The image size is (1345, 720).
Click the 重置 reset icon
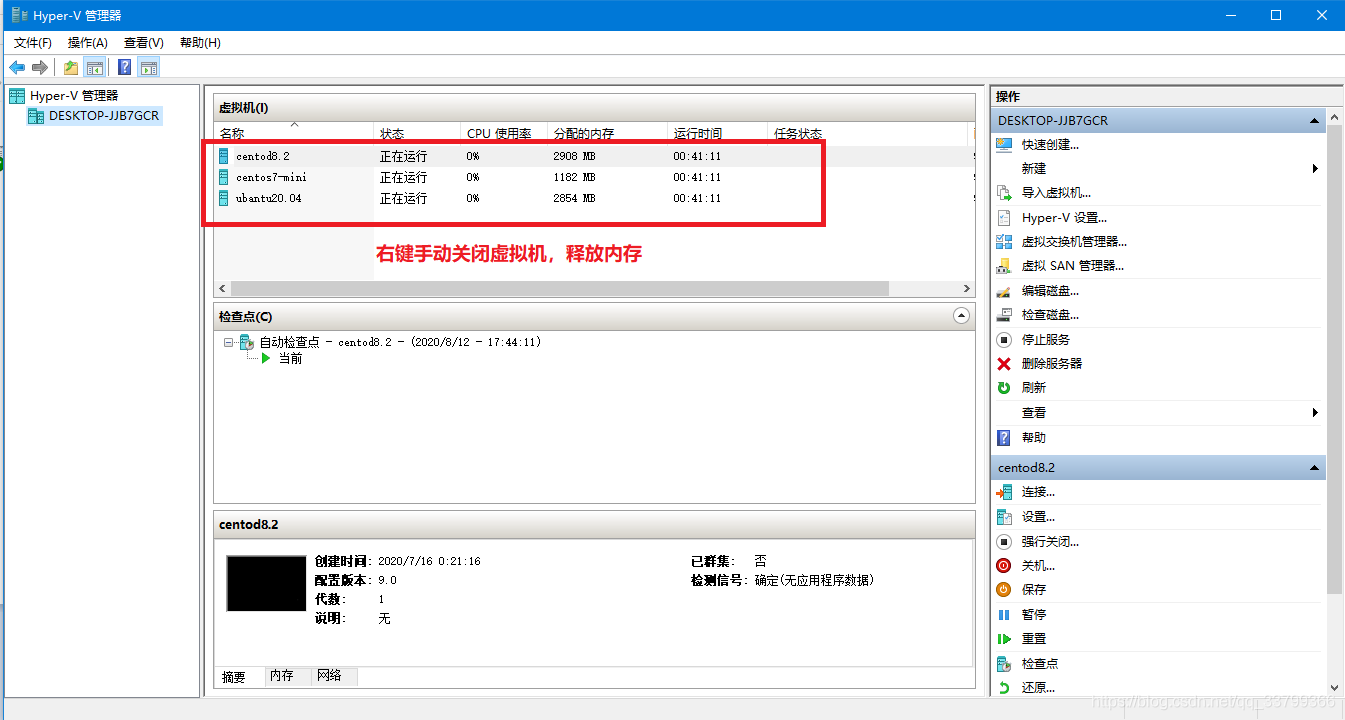pyautogui.click(x=1004, y=639)
